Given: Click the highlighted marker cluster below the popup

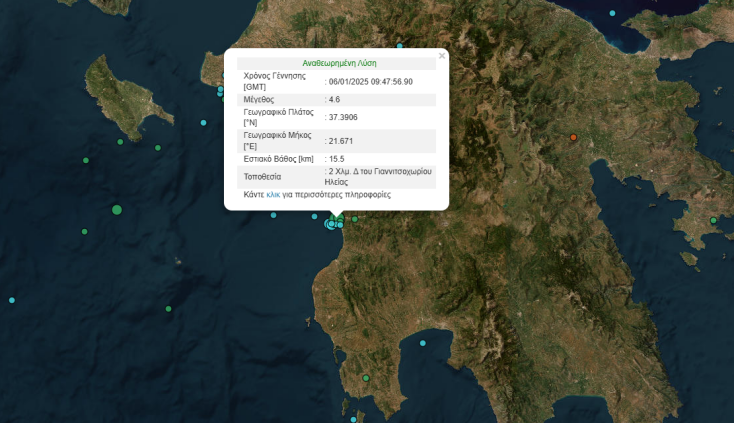Looking at the screenshot, I should 332,223.
